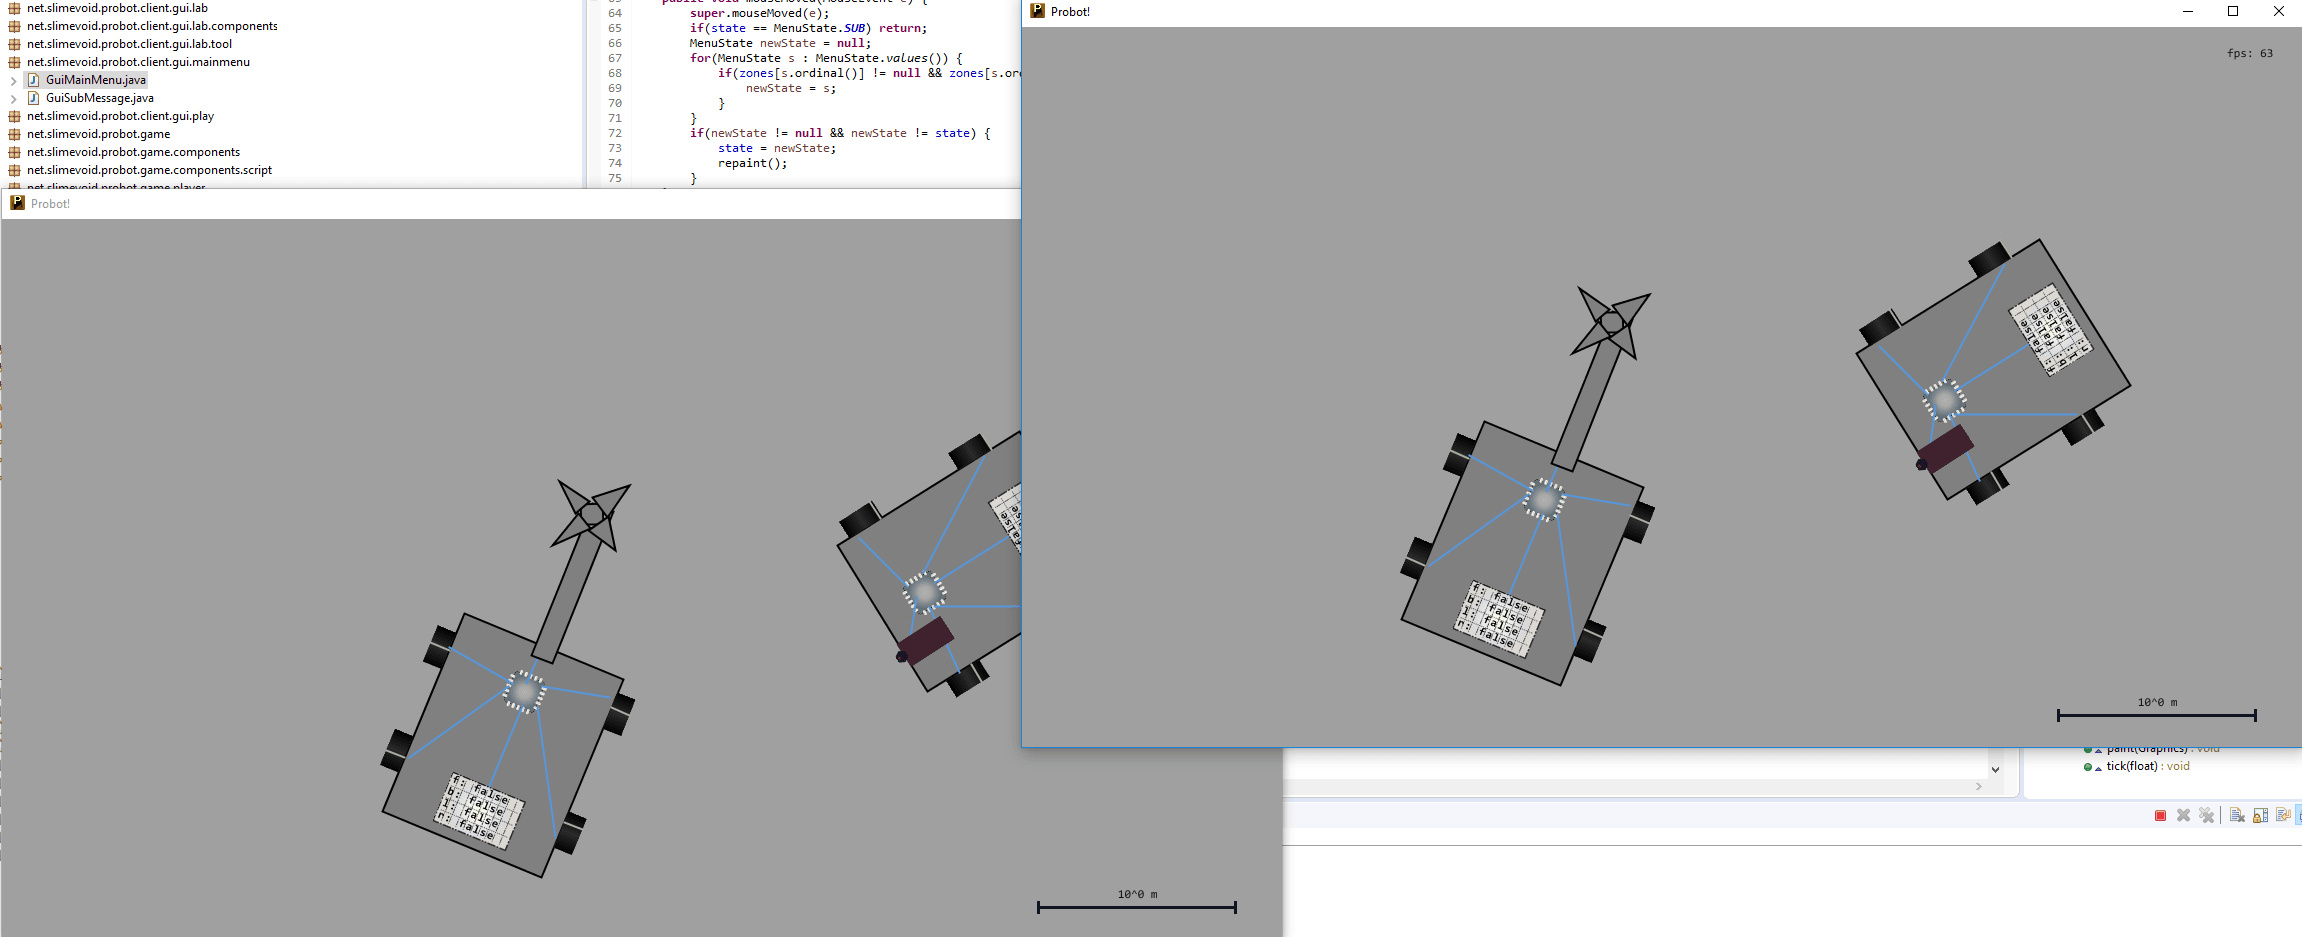Minimize the front Probot! window

pyautogui.click(x=2188, y=12)
